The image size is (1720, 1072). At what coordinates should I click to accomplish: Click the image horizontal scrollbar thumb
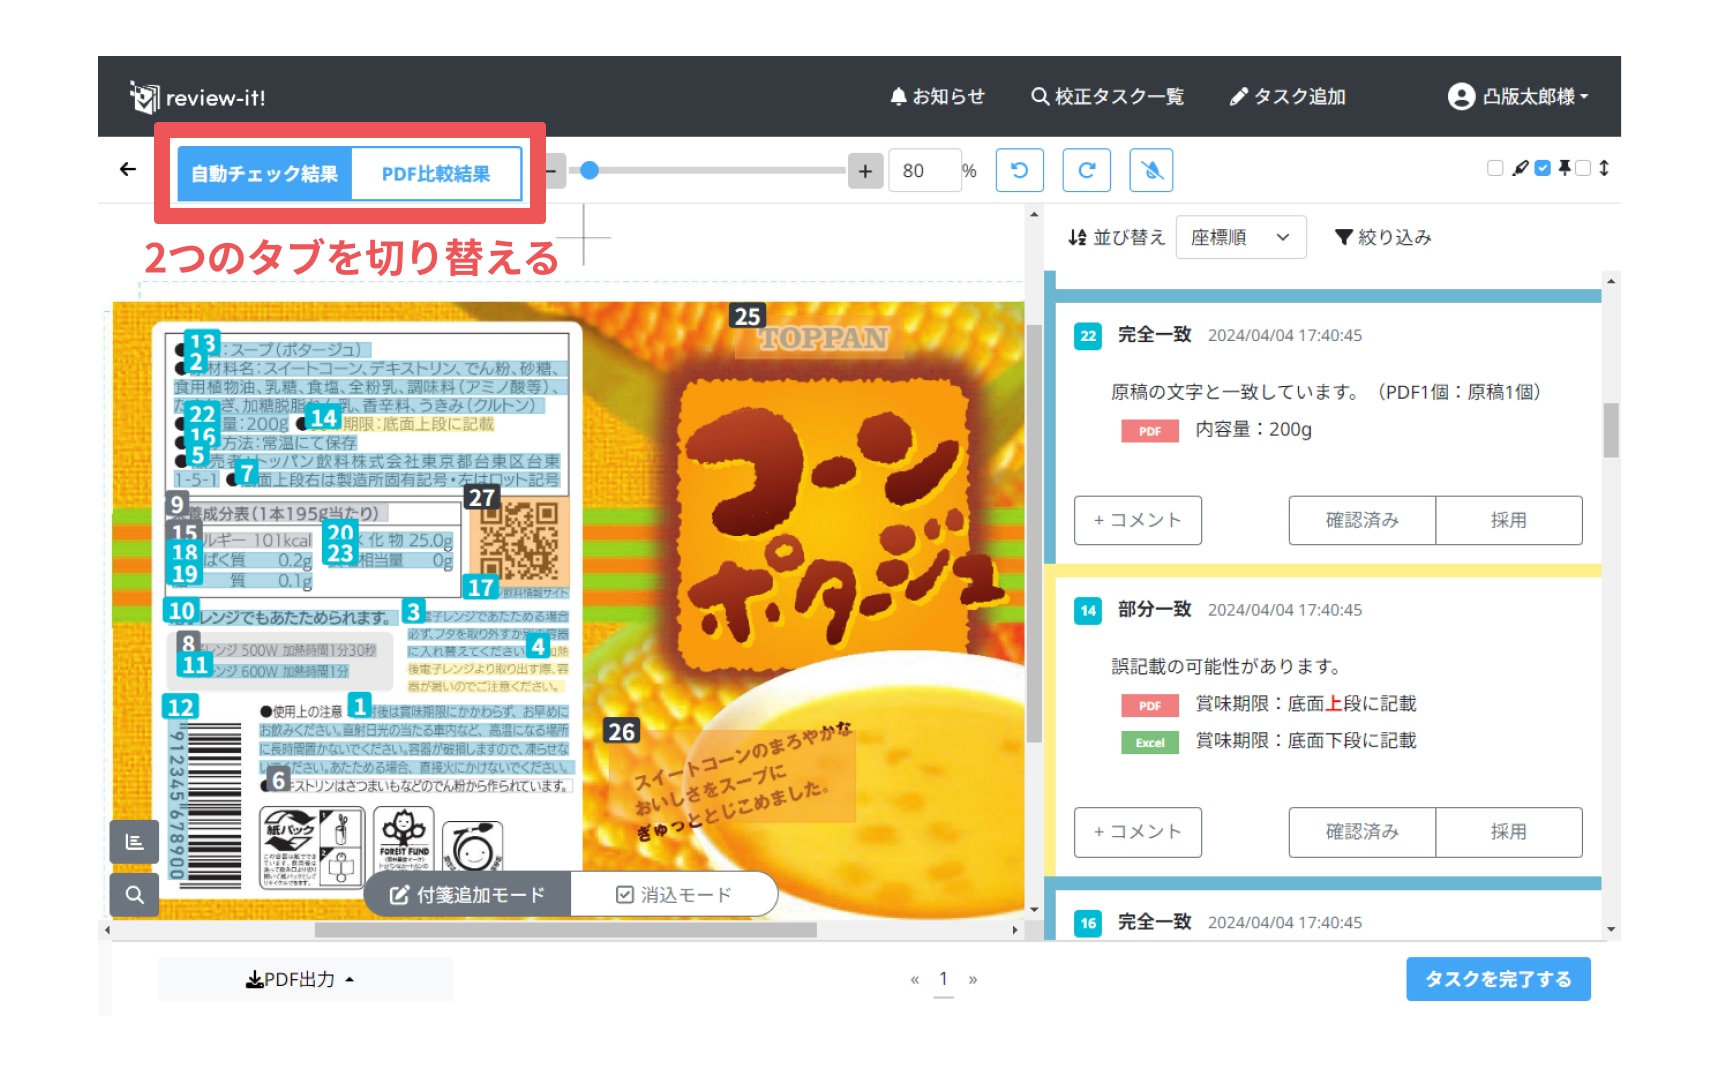pos(565,930)
